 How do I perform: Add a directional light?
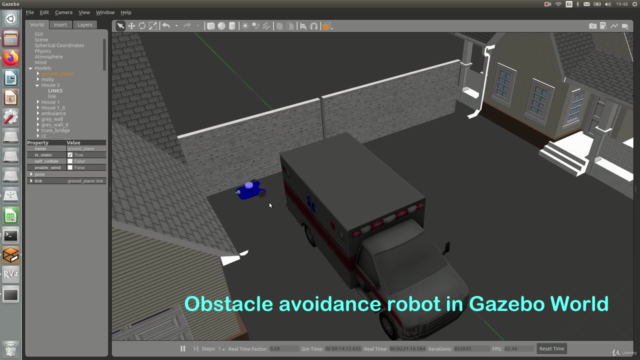coord(266,26)
